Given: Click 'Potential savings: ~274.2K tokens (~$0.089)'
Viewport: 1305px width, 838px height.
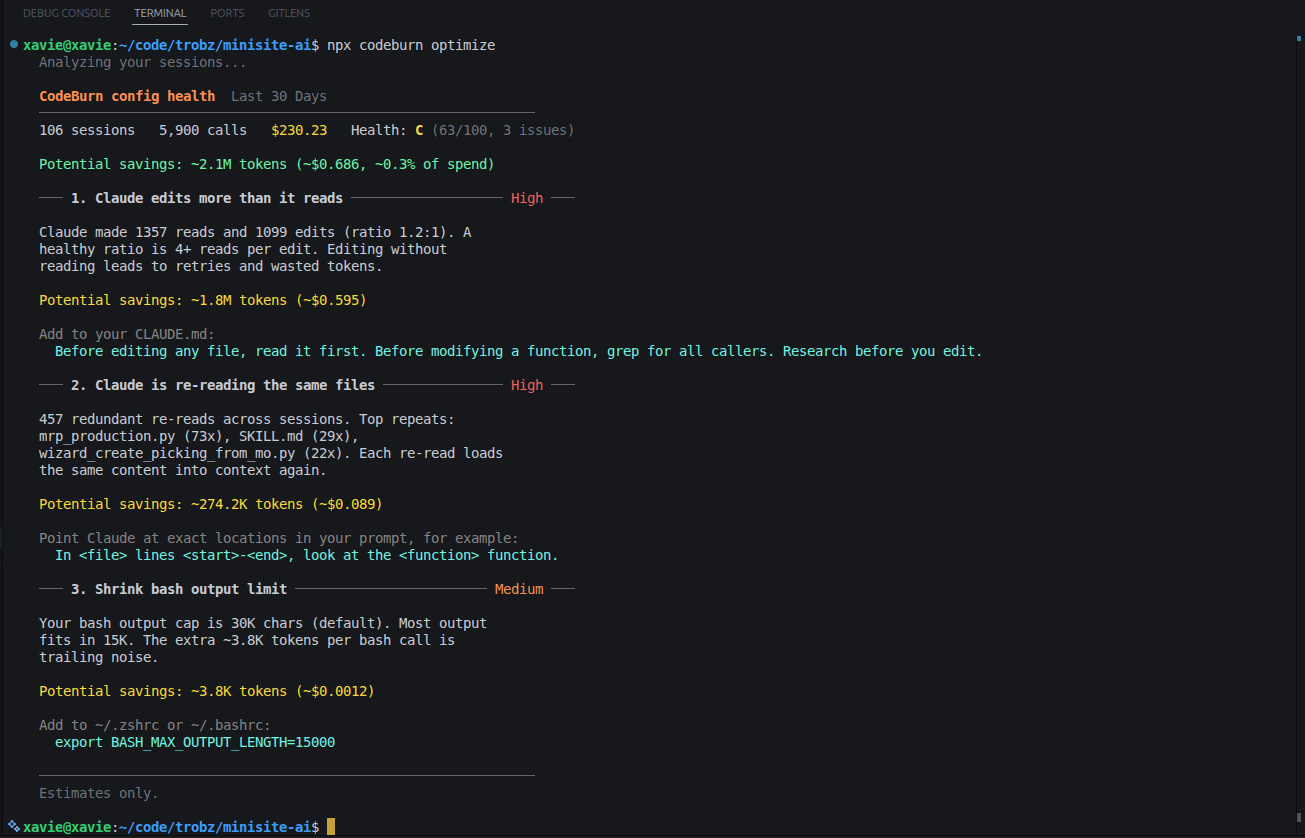Looking at the screenshot, I should click(x=211, y=504).
